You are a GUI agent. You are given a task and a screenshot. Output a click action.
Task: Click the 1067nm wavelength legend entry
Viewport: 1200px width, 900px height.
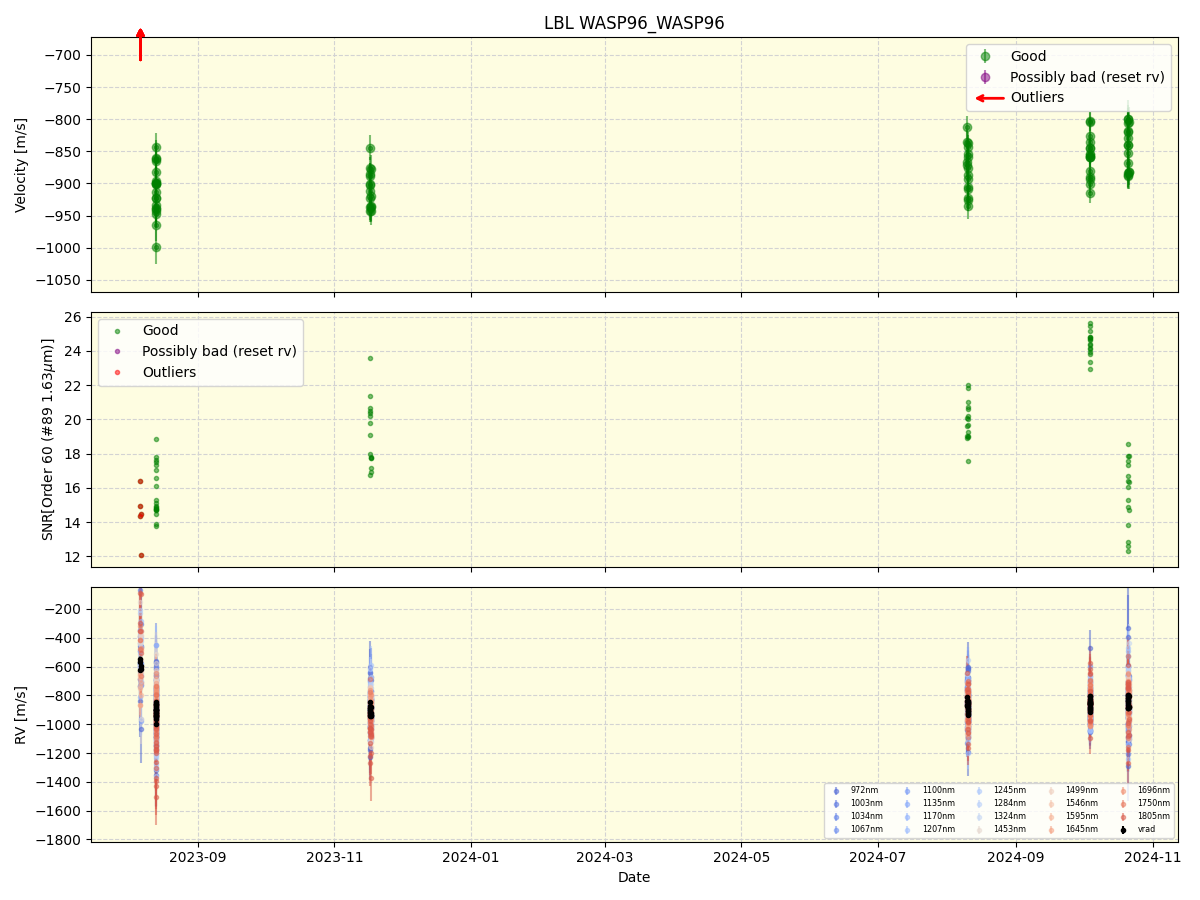click(x=867, y=829)
